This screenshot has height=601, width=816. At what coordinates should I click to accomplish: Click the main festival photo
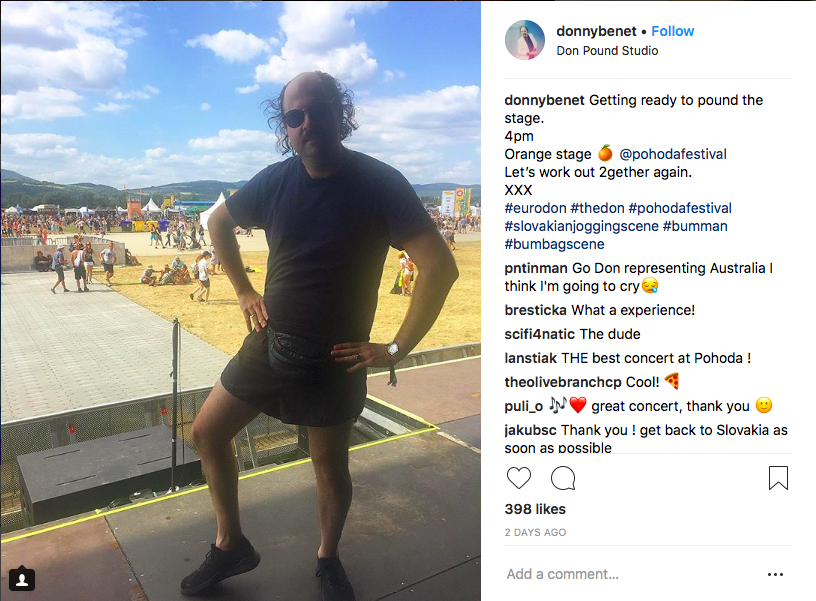coord(240,301)
